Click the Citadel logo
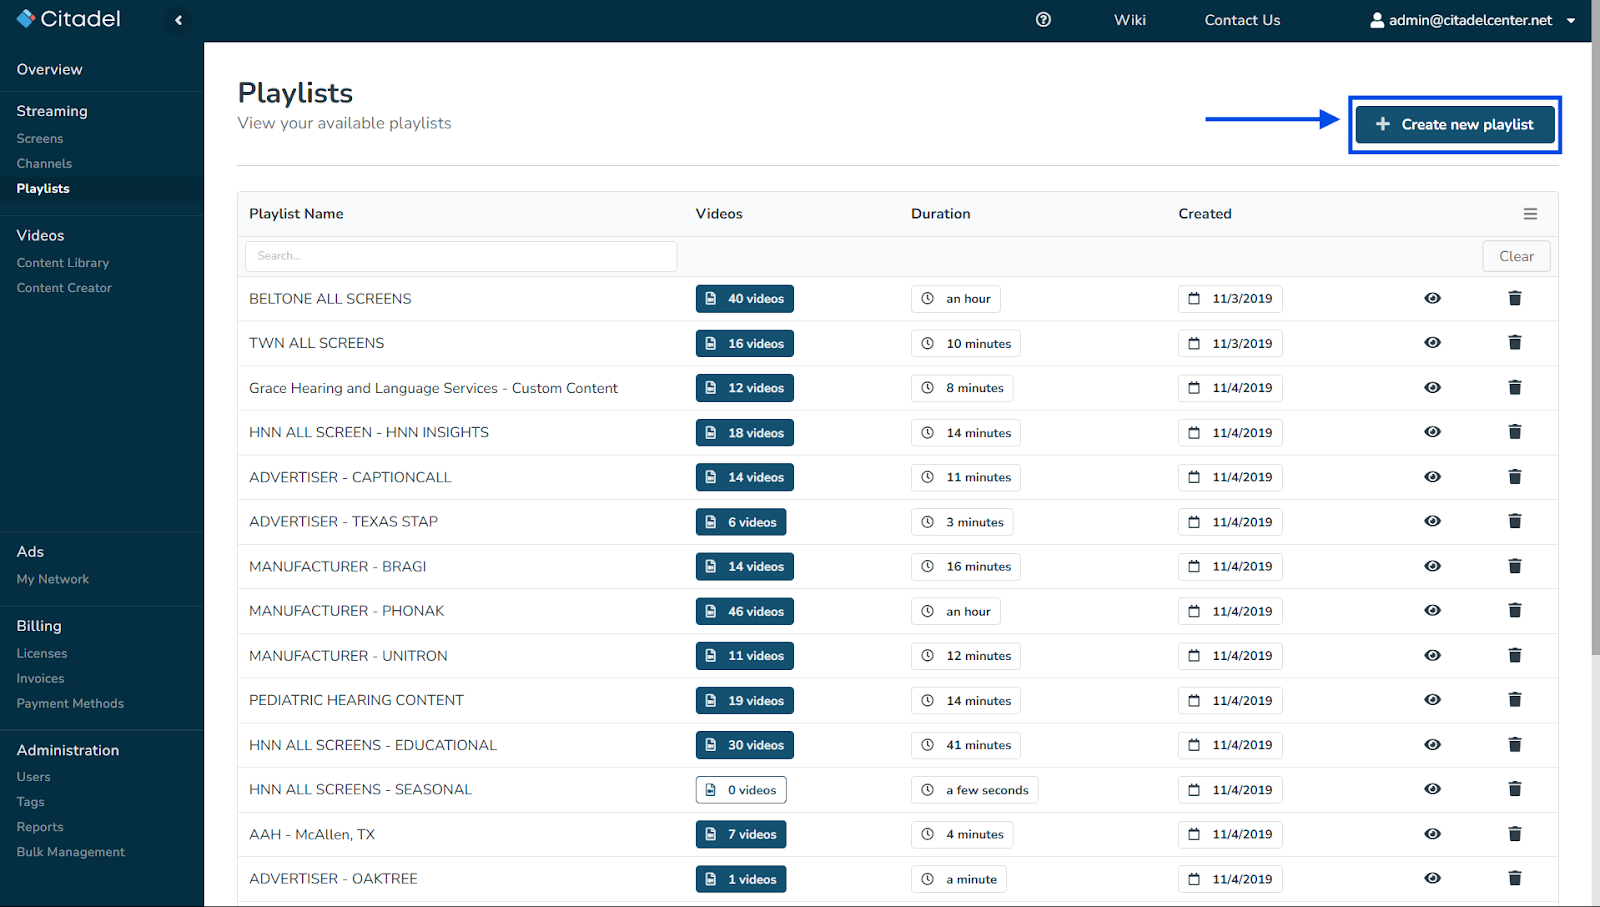 [69, 19]
